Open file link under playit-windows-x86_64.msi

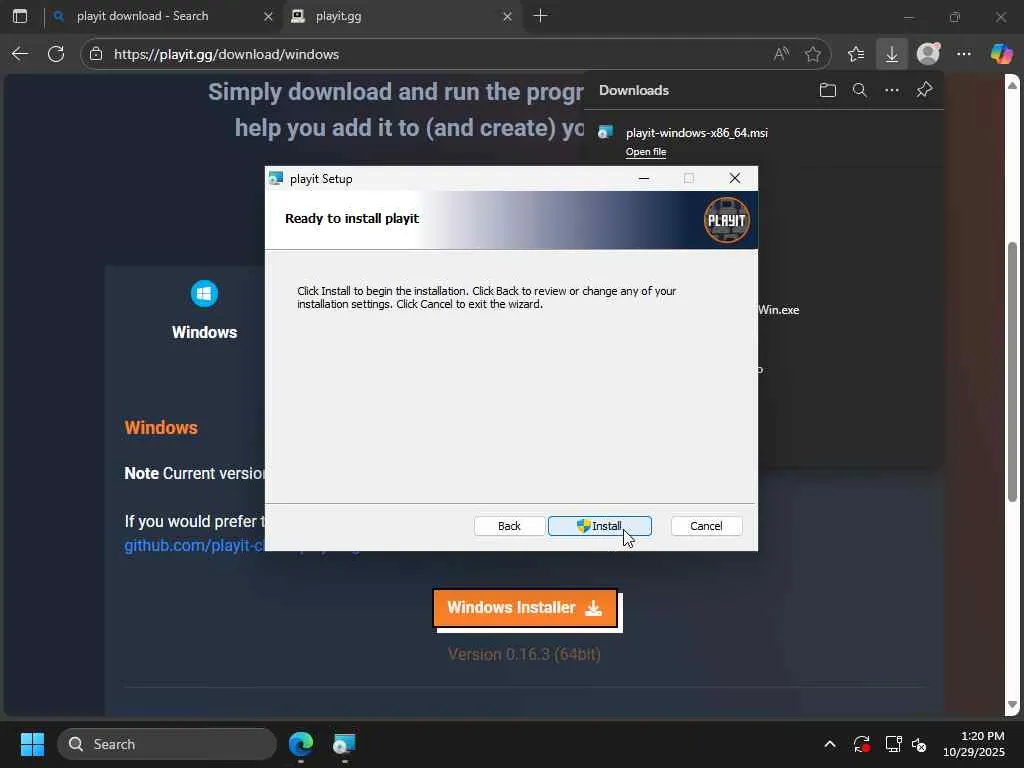(x=646, y=152)
